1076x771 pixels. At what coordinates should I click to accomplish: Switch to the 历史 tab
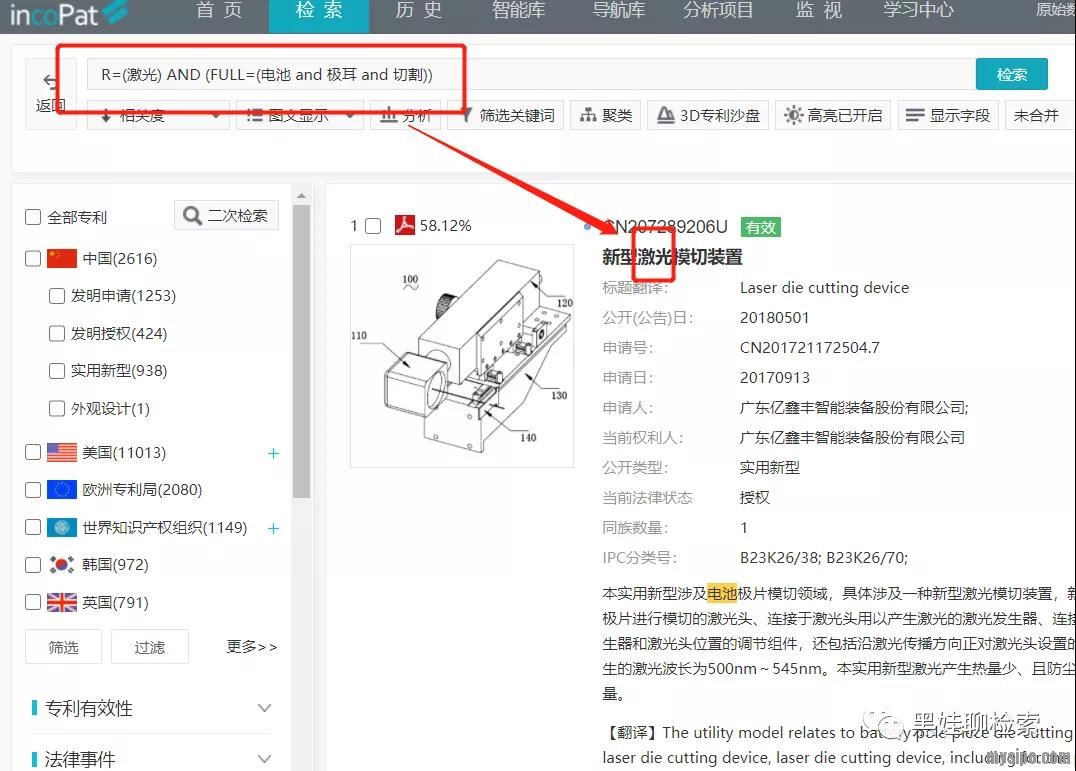tap(418, 11)
